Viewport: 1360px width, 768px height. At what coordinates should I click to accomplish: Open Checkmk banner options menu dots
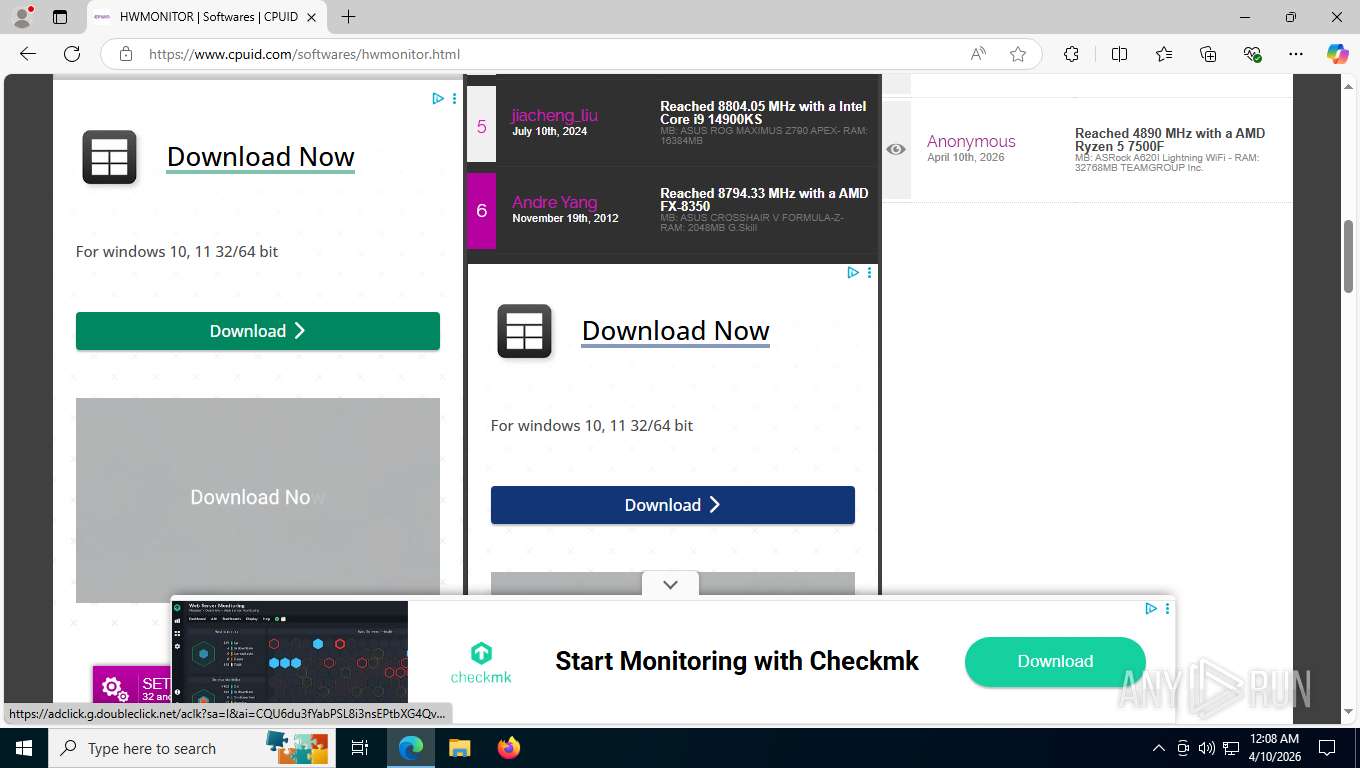click(x=1167, y=608)
